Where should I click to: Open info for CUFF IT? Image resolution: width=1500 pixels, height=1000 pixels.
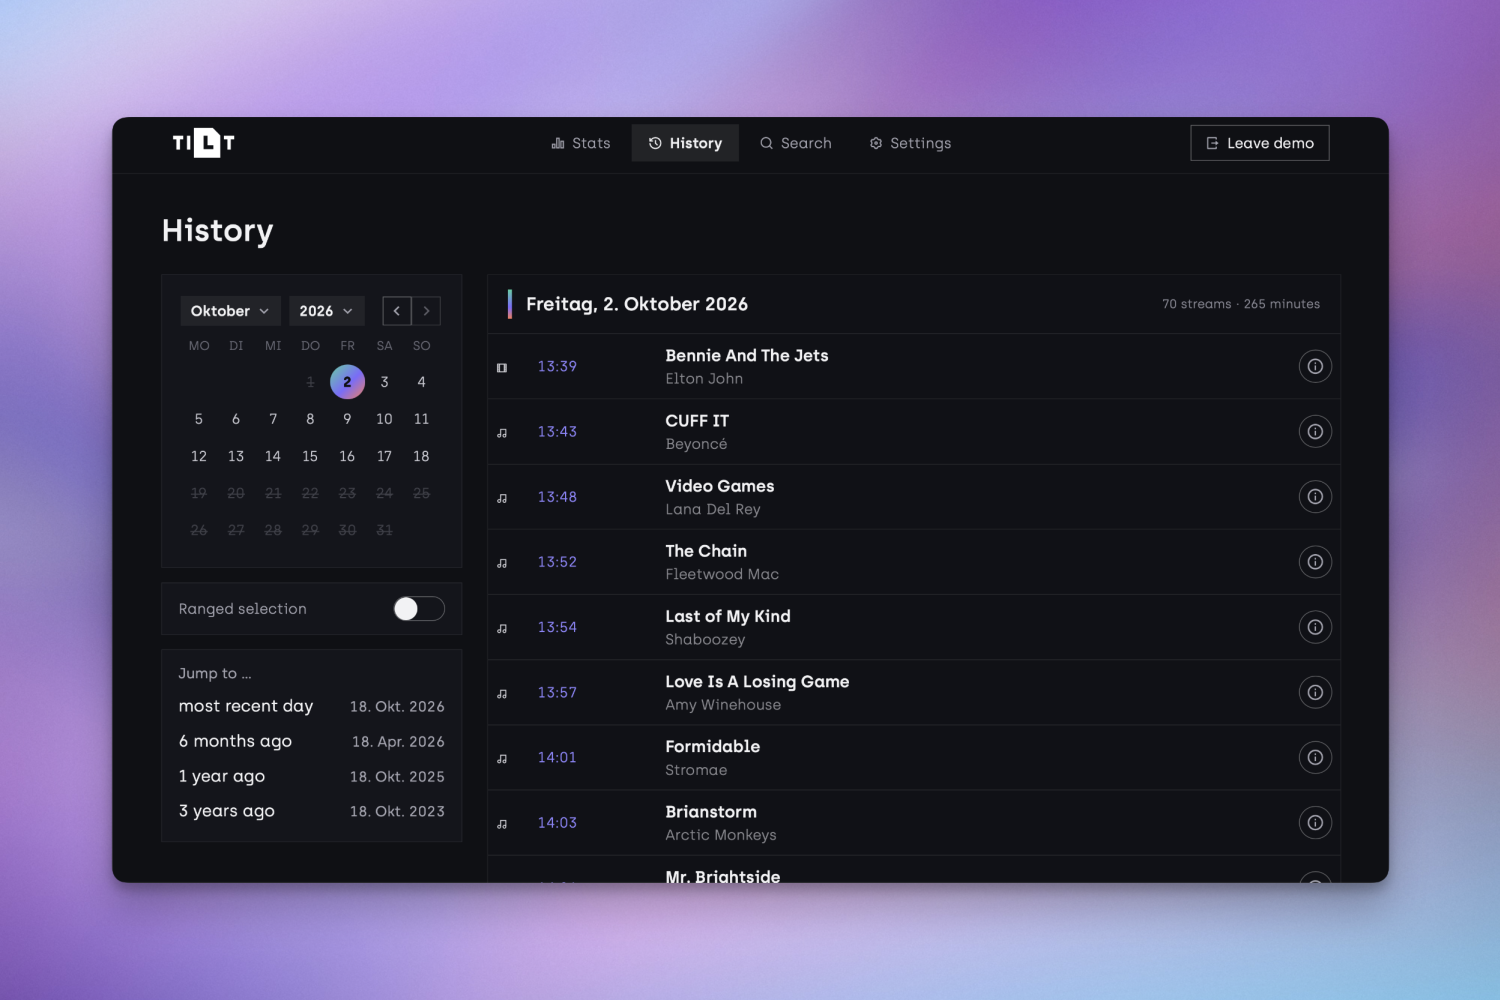1315,432
